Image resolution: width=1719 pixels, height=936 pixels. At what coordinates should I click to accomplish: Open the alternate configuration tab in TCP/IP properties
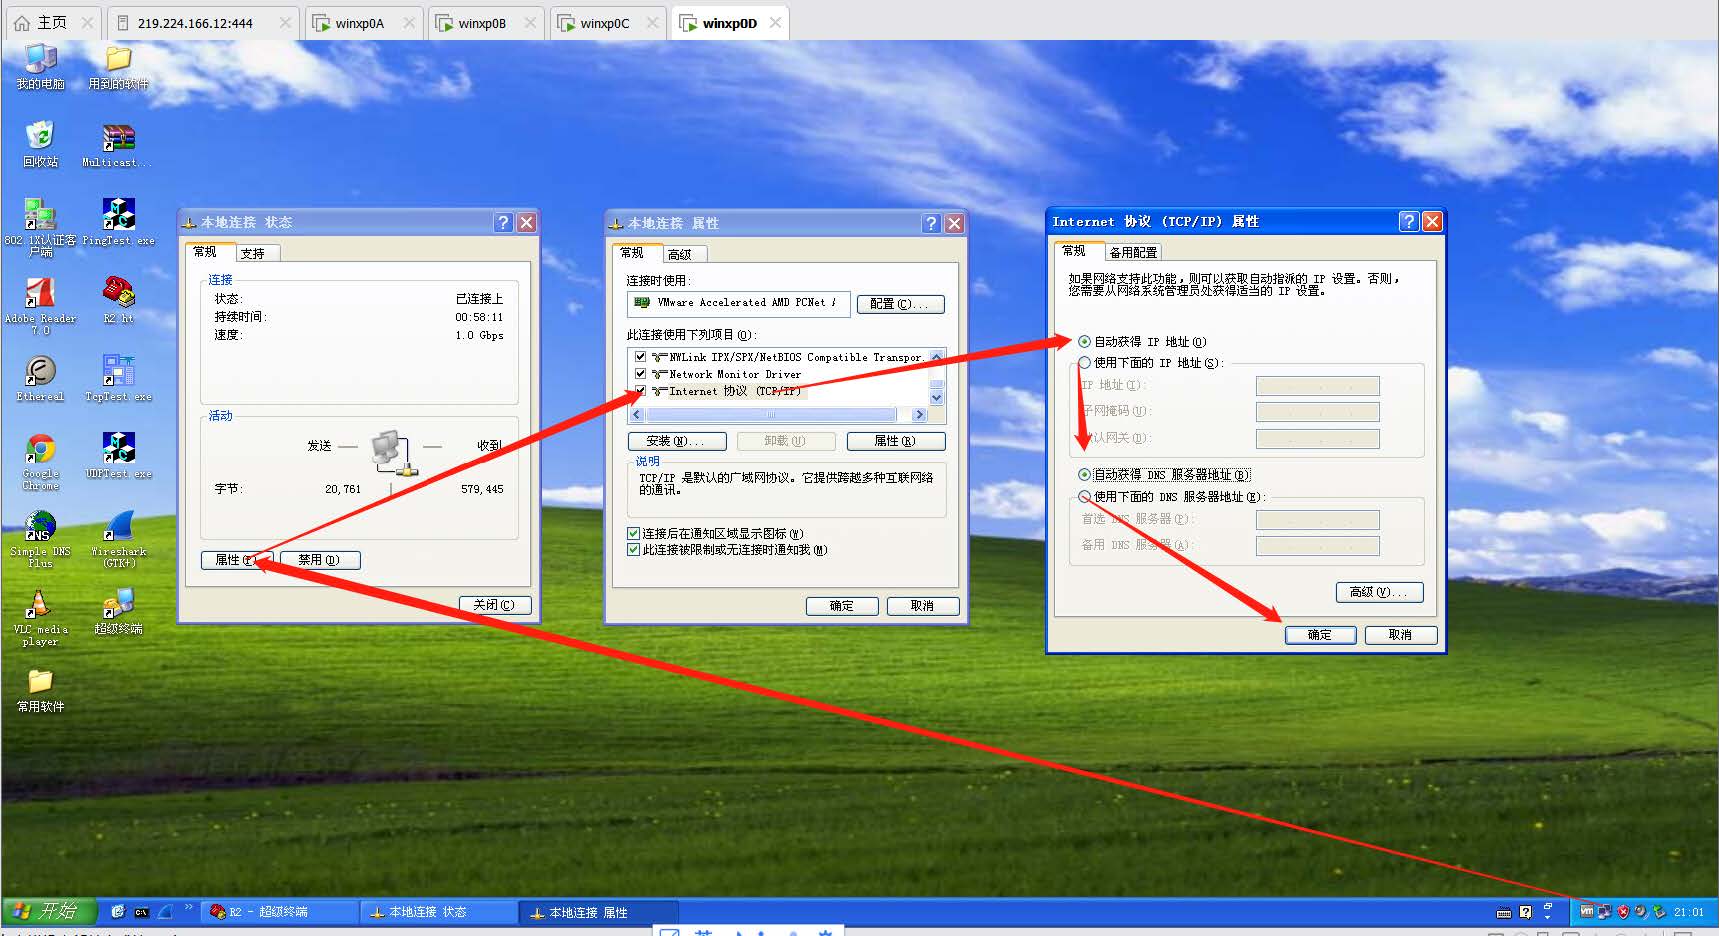point(1132,252)
